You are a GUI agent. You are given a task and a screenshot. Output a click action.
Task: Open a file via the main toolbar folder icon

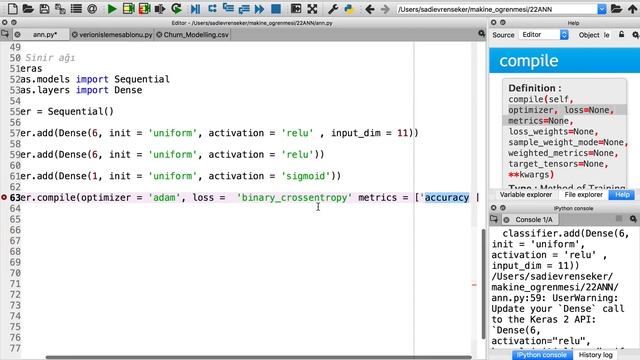pos(28,9)
